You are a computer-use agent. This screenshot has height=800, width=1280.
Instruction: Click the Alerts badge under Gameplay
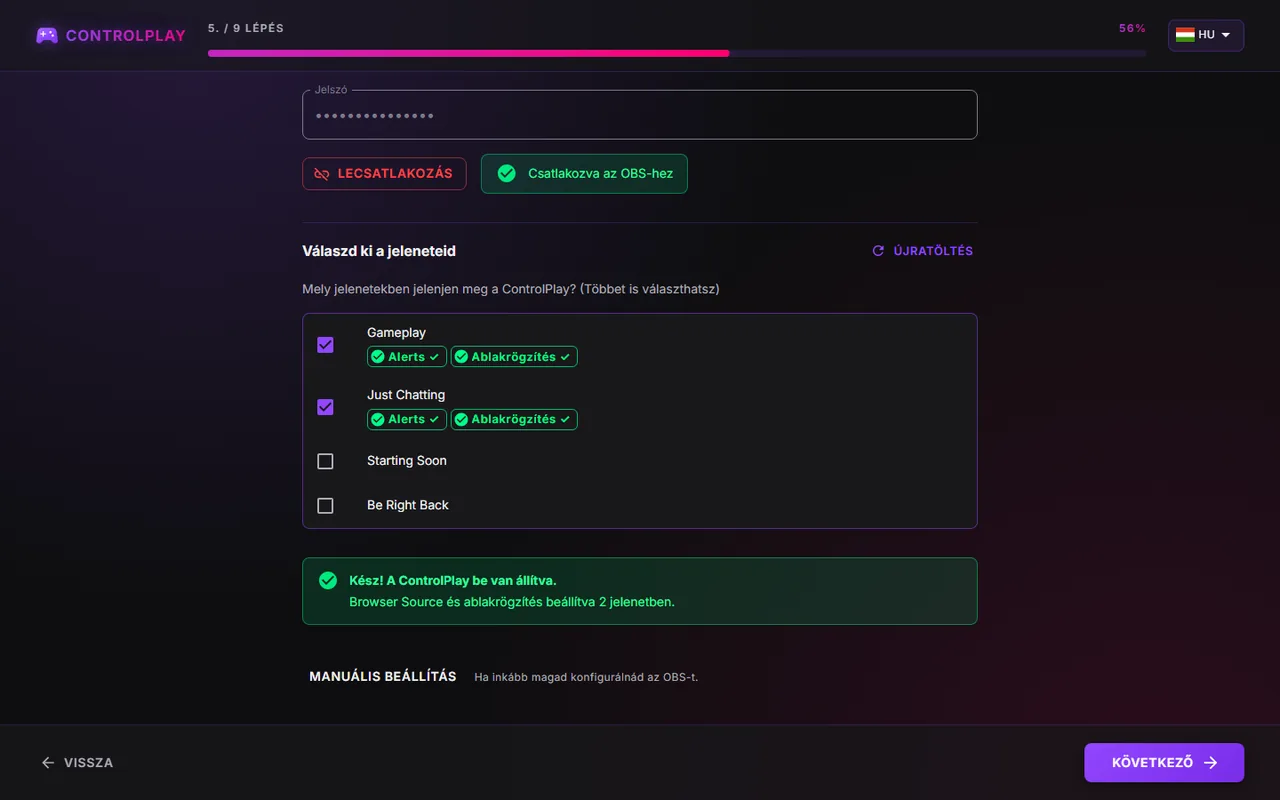coord(406,357)
